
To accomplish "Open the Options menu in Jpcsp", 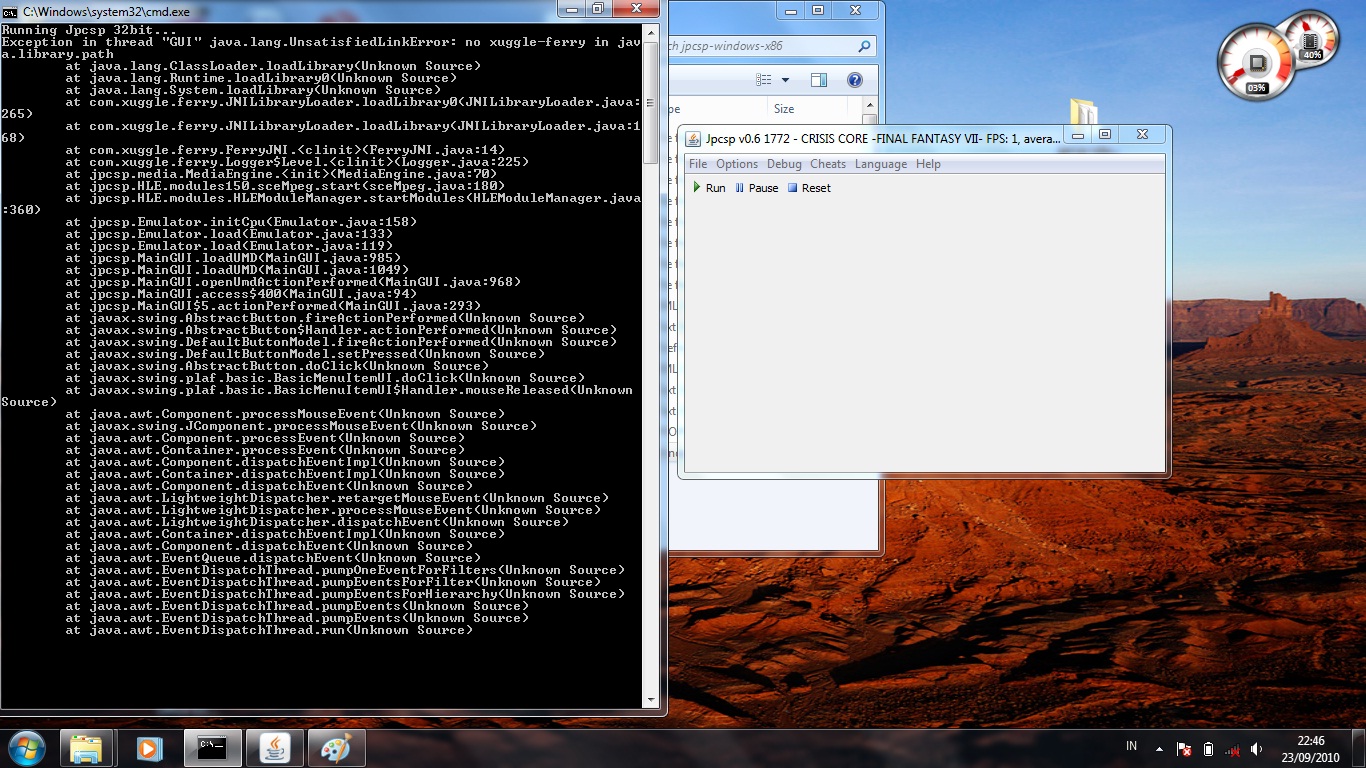I will [736, 164].
